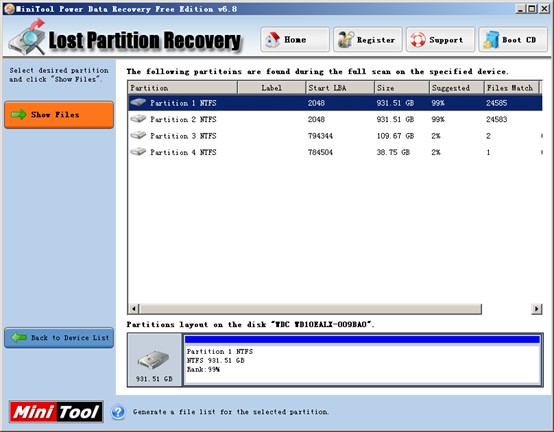The image size is (554, 432).
Task: Click the MiniTool logo
Action: tap(56, 412)
